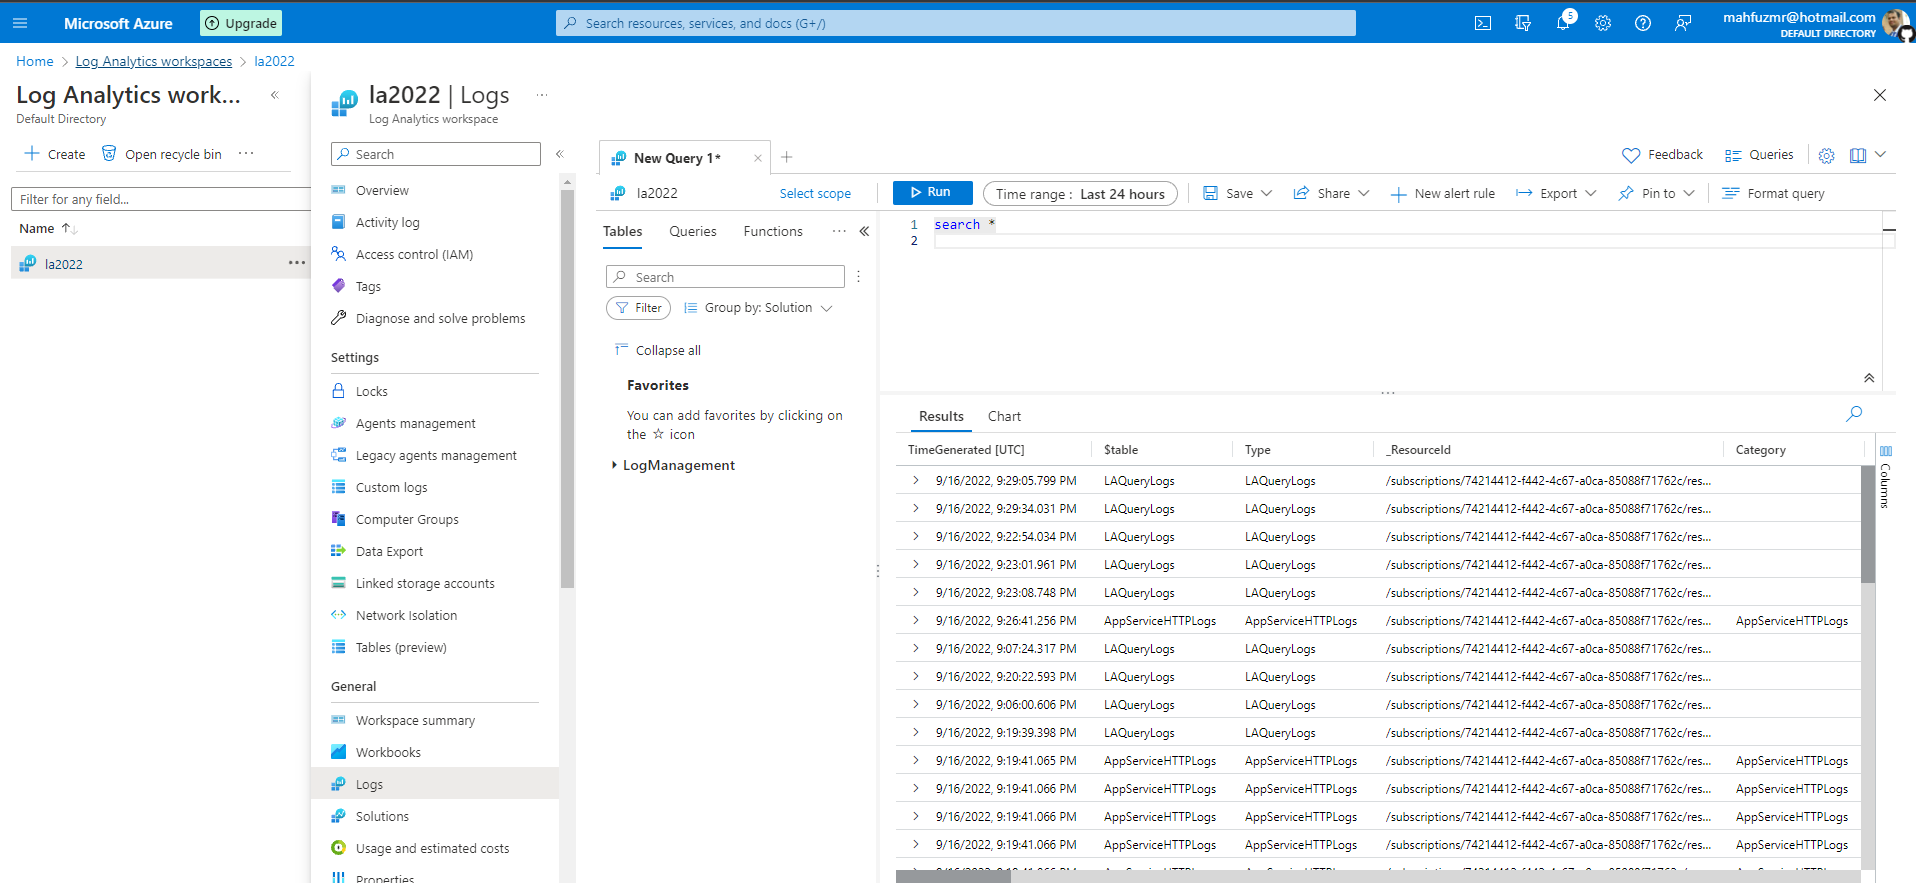This screenshot has width=1916, height=883.
Task: Open the Time range selector
Action: coord(1080,194)
